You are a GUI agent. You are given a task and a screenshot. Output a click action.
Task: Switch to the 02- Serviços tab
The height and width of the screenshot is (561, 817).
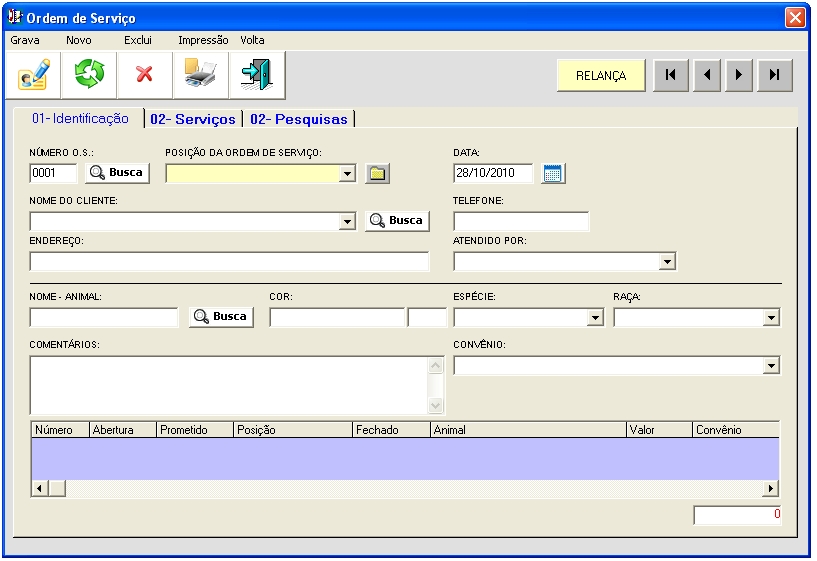[192, 119]
